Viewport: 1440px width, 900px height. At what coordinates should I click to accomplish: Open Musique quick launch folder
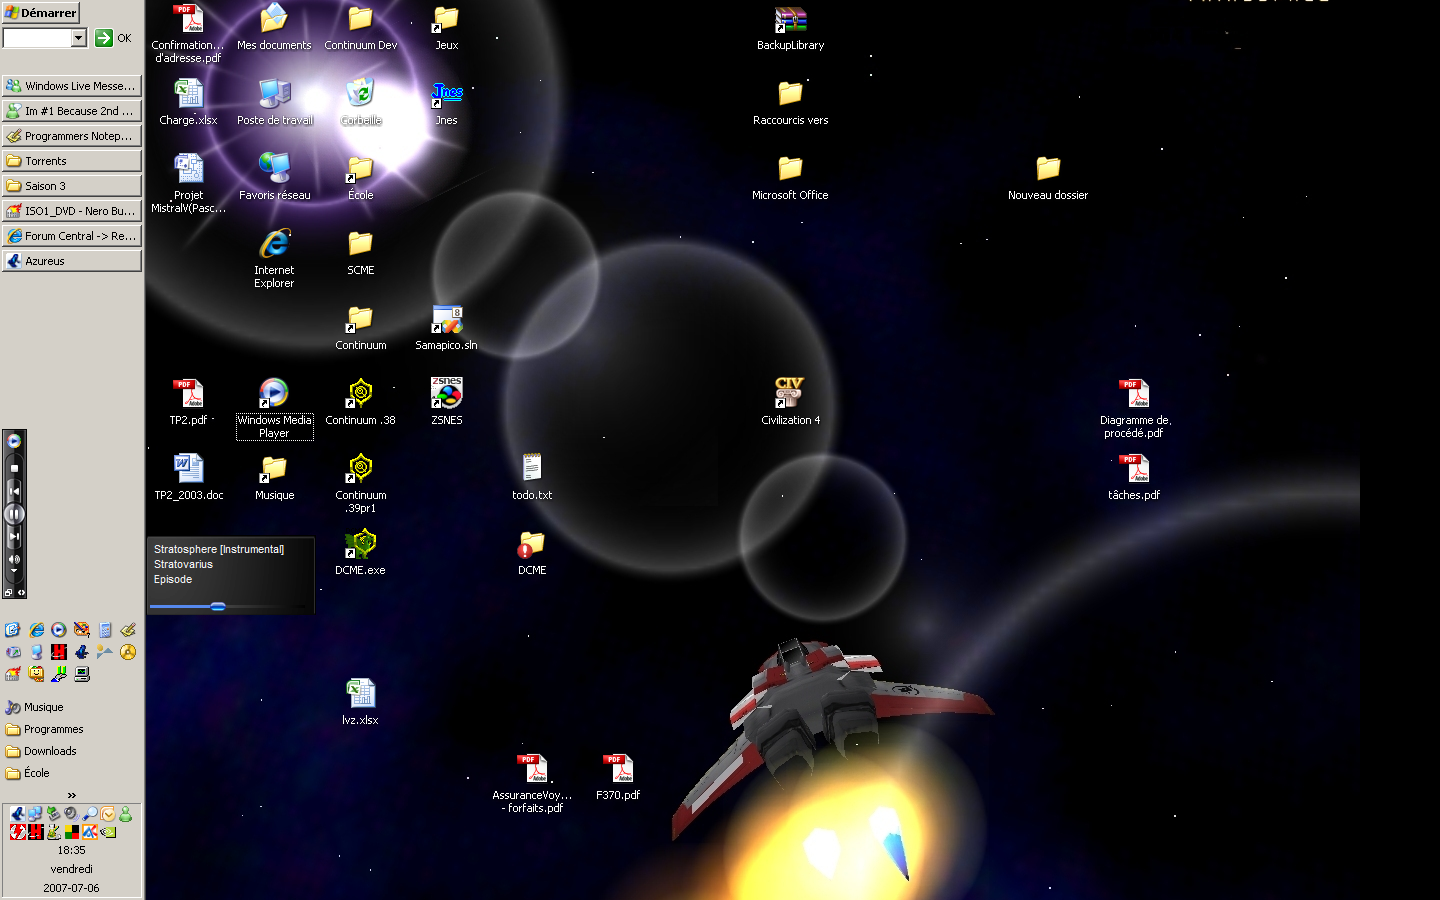[34, 707]
